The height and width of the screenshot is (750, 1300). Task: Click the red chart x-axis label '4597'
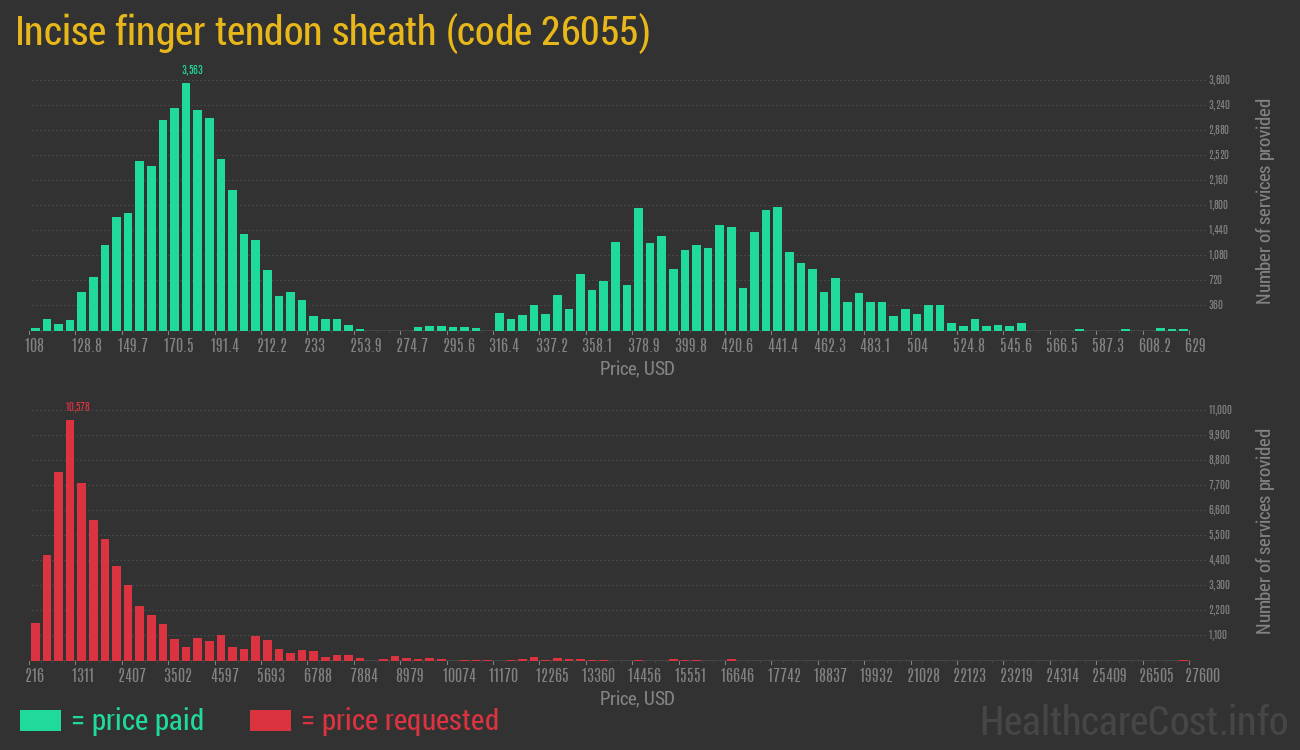coord(225,676)
